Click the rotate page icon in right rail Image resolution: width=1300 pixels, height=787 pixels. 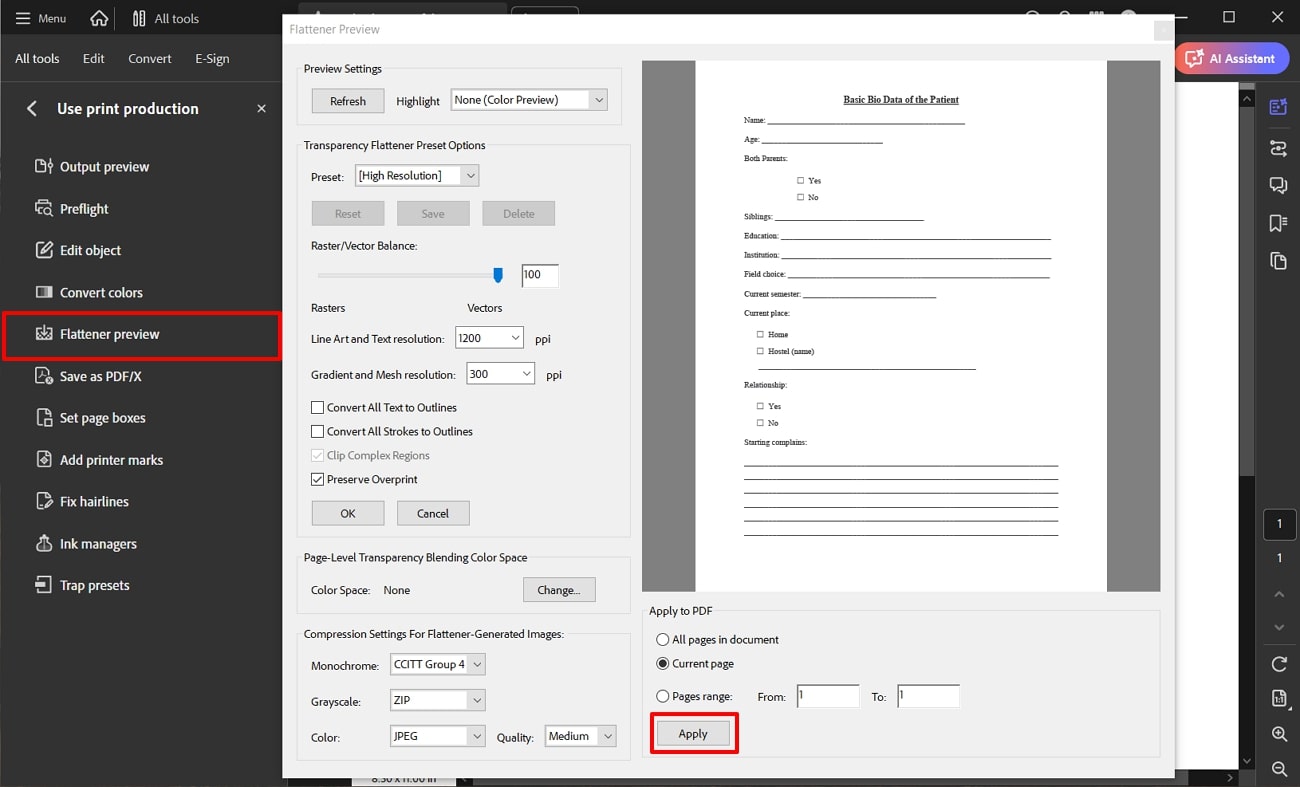(1279, 664)
